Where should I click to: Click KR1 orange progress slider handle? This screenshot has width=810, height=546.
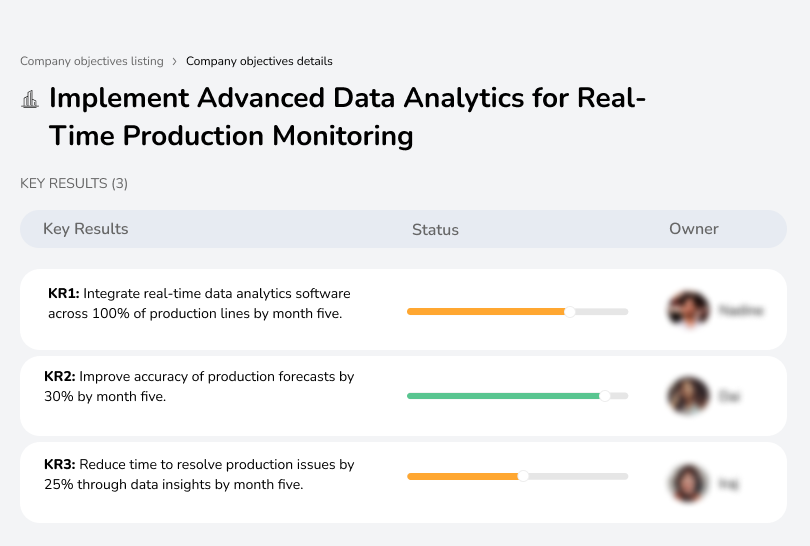tap(569, 311)
